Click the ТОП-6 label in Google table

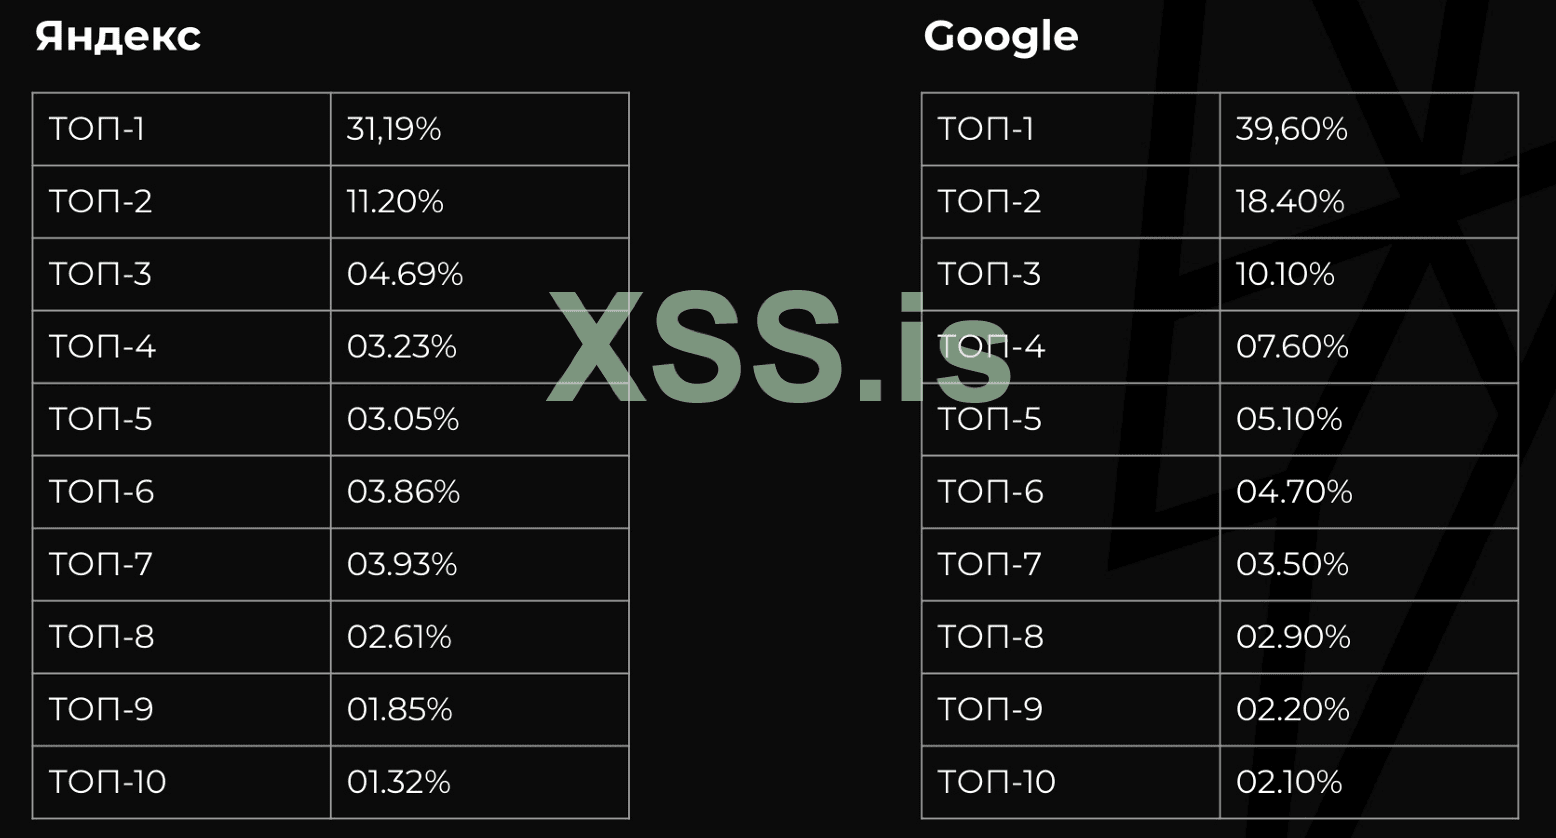(x=990, y=492)
